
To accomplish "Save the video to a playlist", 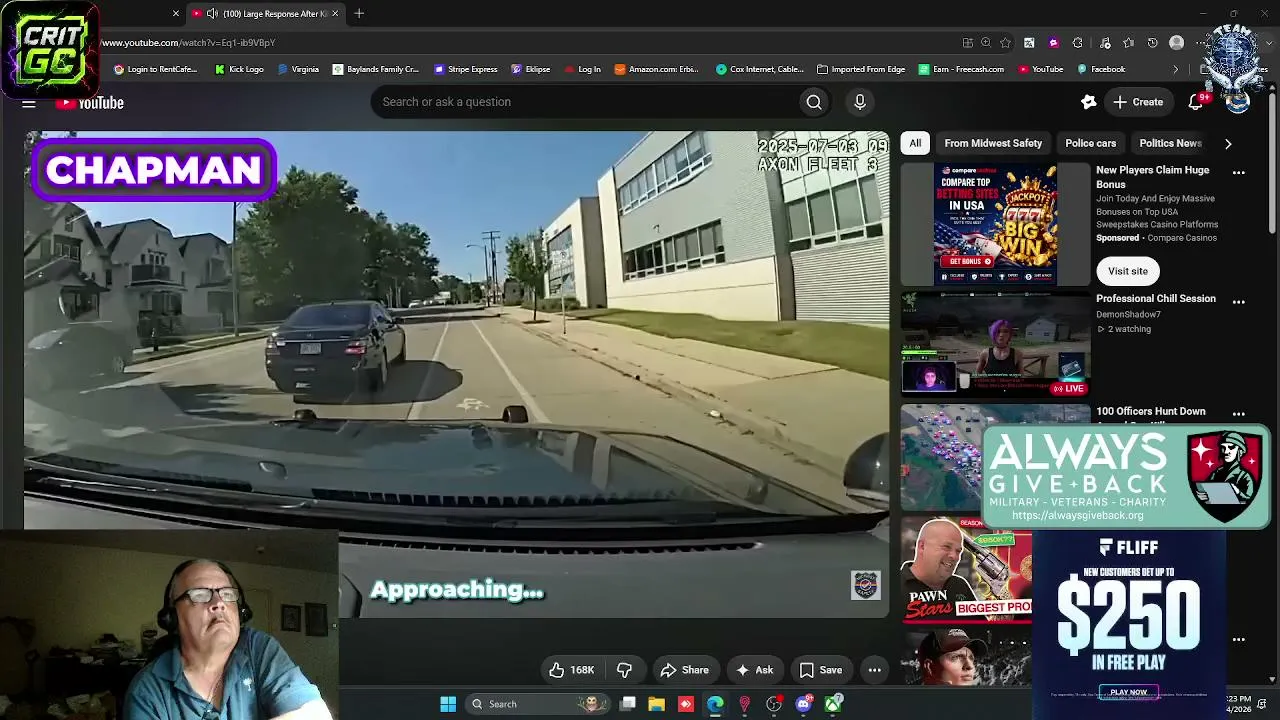I will click(x=820, y=670).
